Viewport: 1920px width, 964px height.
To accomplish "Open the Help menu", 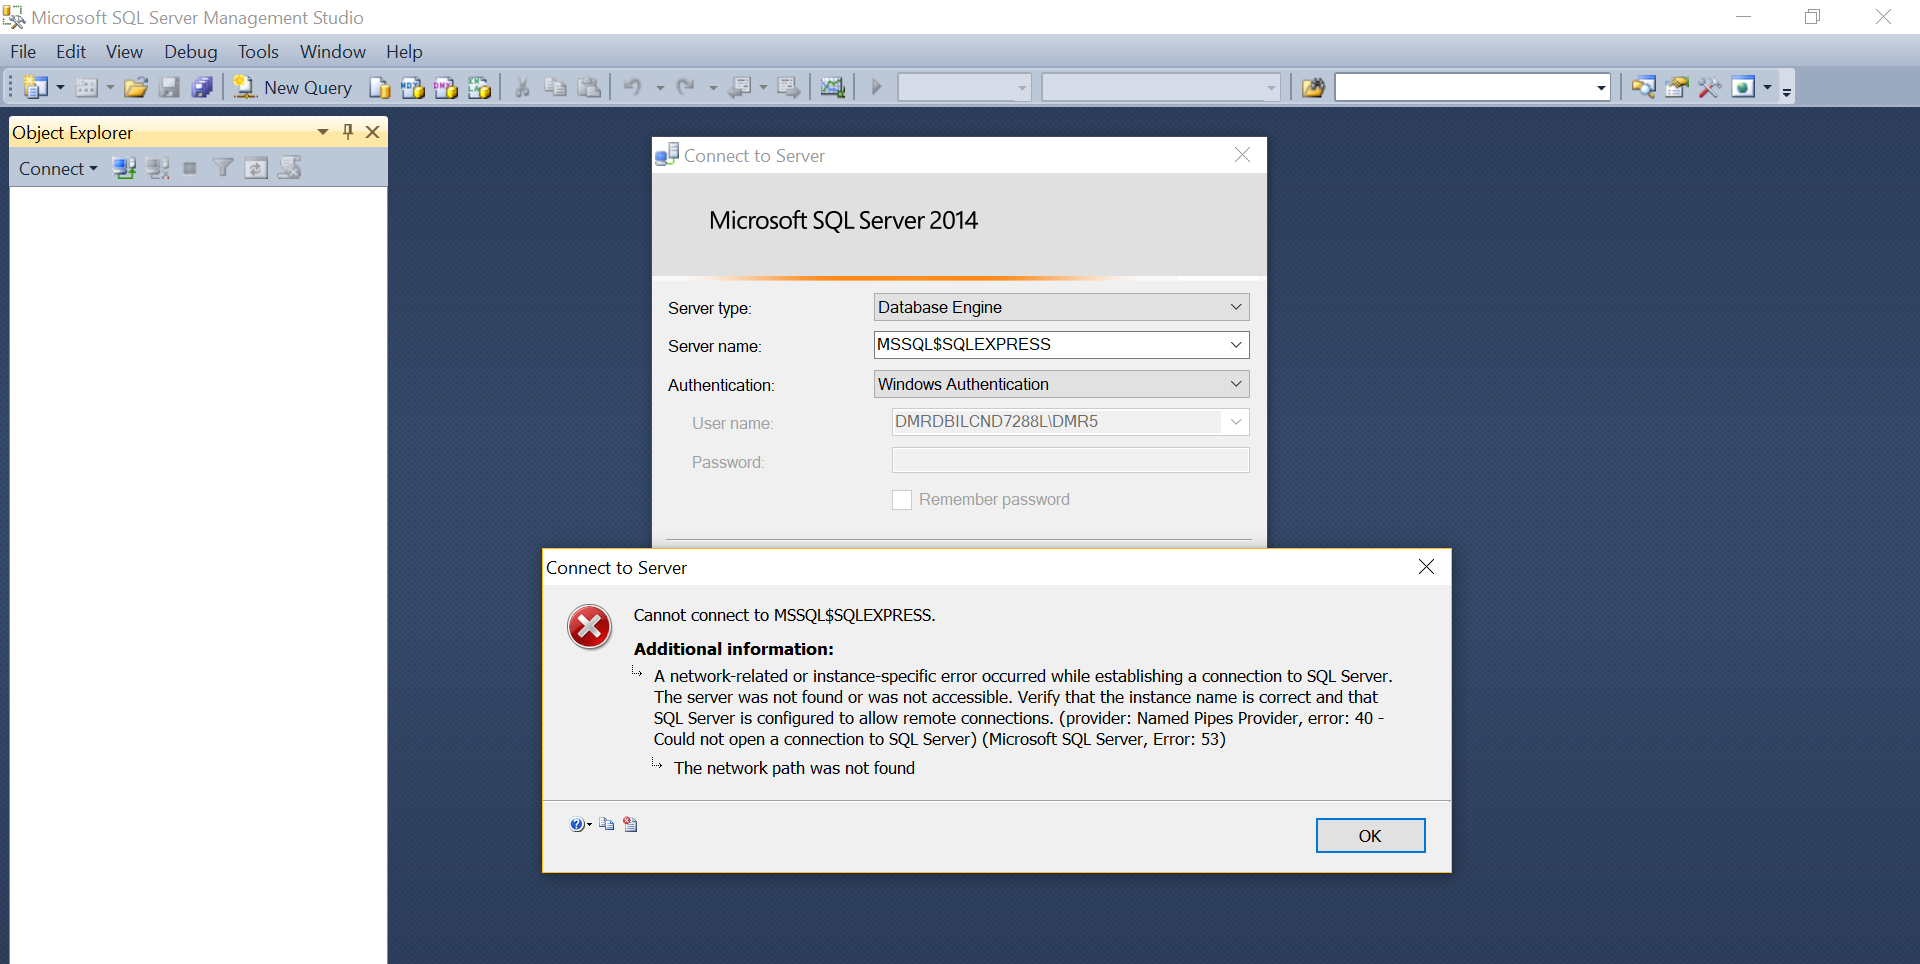I will (x=404, y=52).
